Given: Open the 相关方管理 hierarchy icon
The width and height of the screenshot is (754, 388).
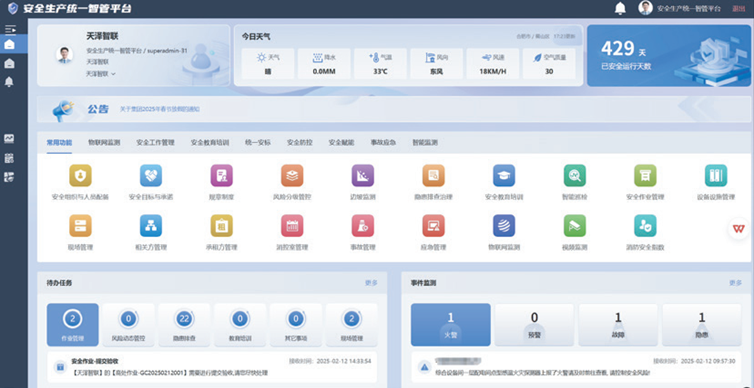Looking at the screenshot, I should 151,225.
